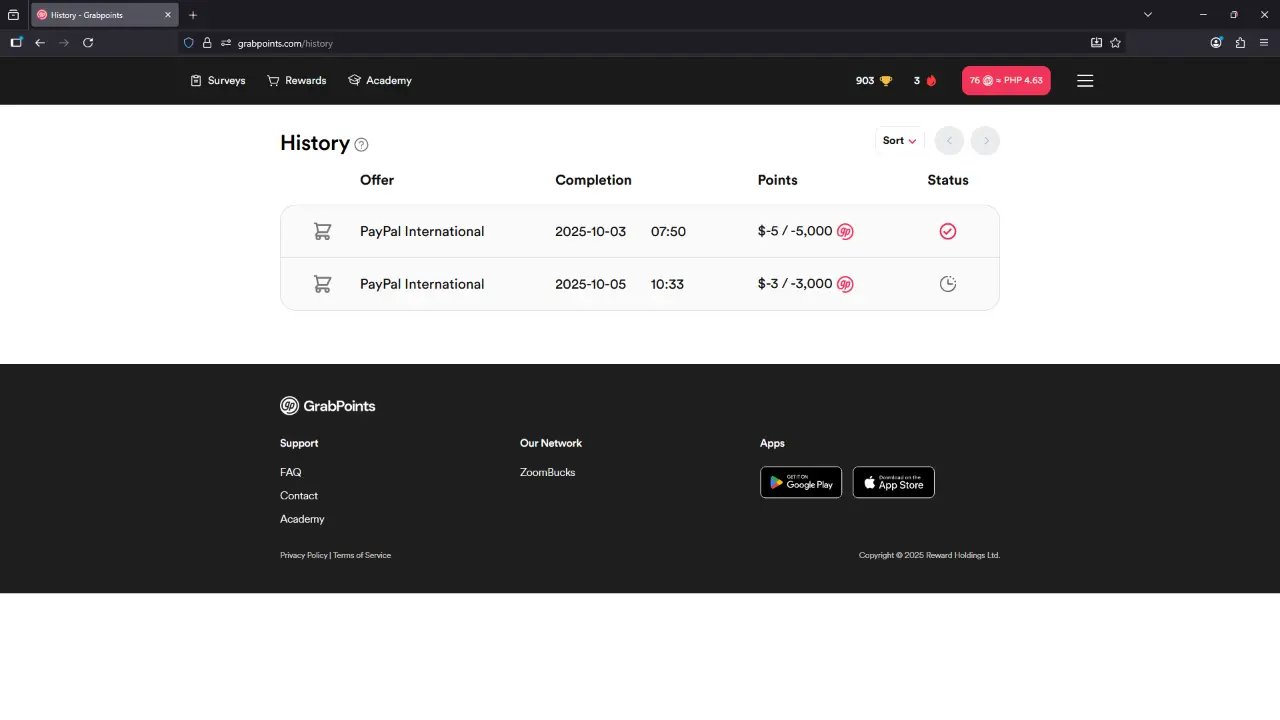
Task: Open the Surveys menu item
Action: pyautogui.click(x=218, y=81)
